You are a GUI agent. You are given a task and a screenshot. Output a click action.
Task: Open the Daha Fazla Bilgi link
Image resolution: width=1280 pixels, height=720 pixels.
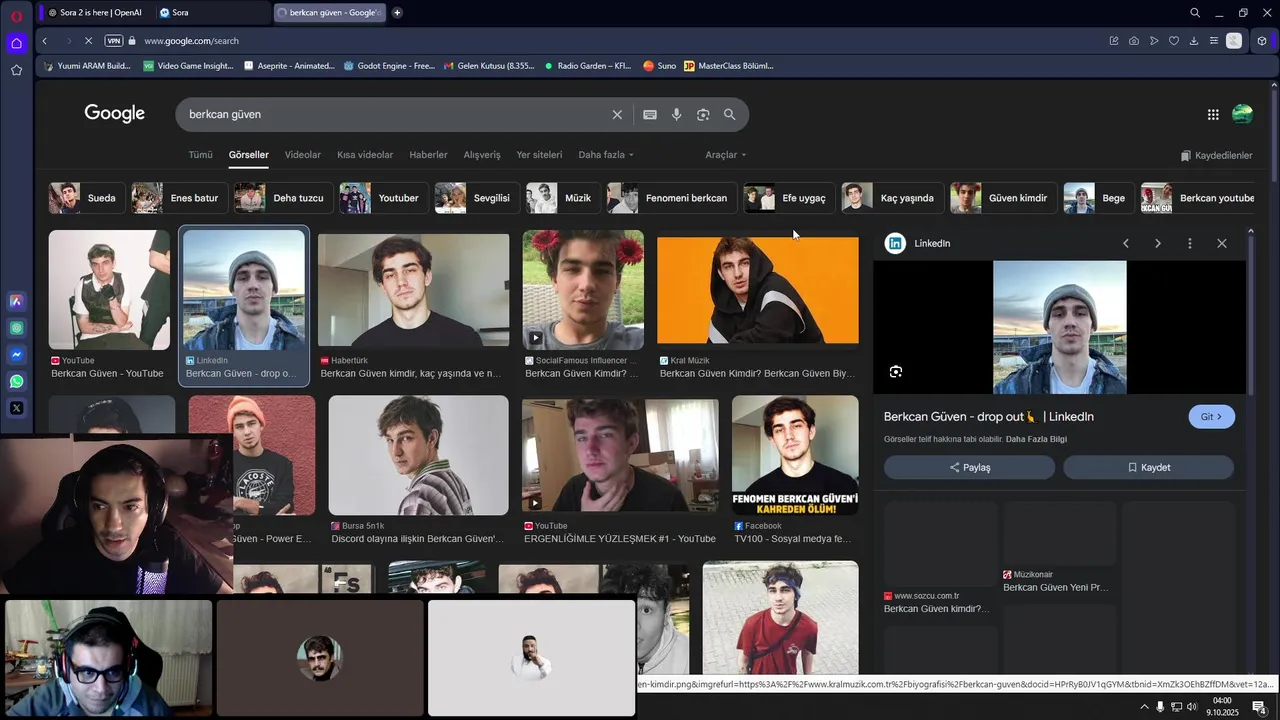1037,440
